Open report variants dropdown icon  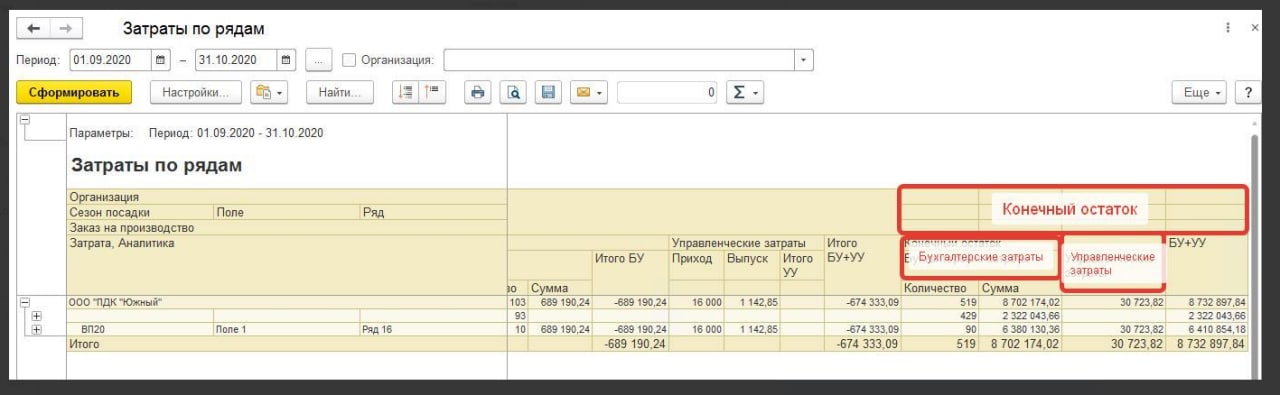pyautogui.click(x=269, y=92)
